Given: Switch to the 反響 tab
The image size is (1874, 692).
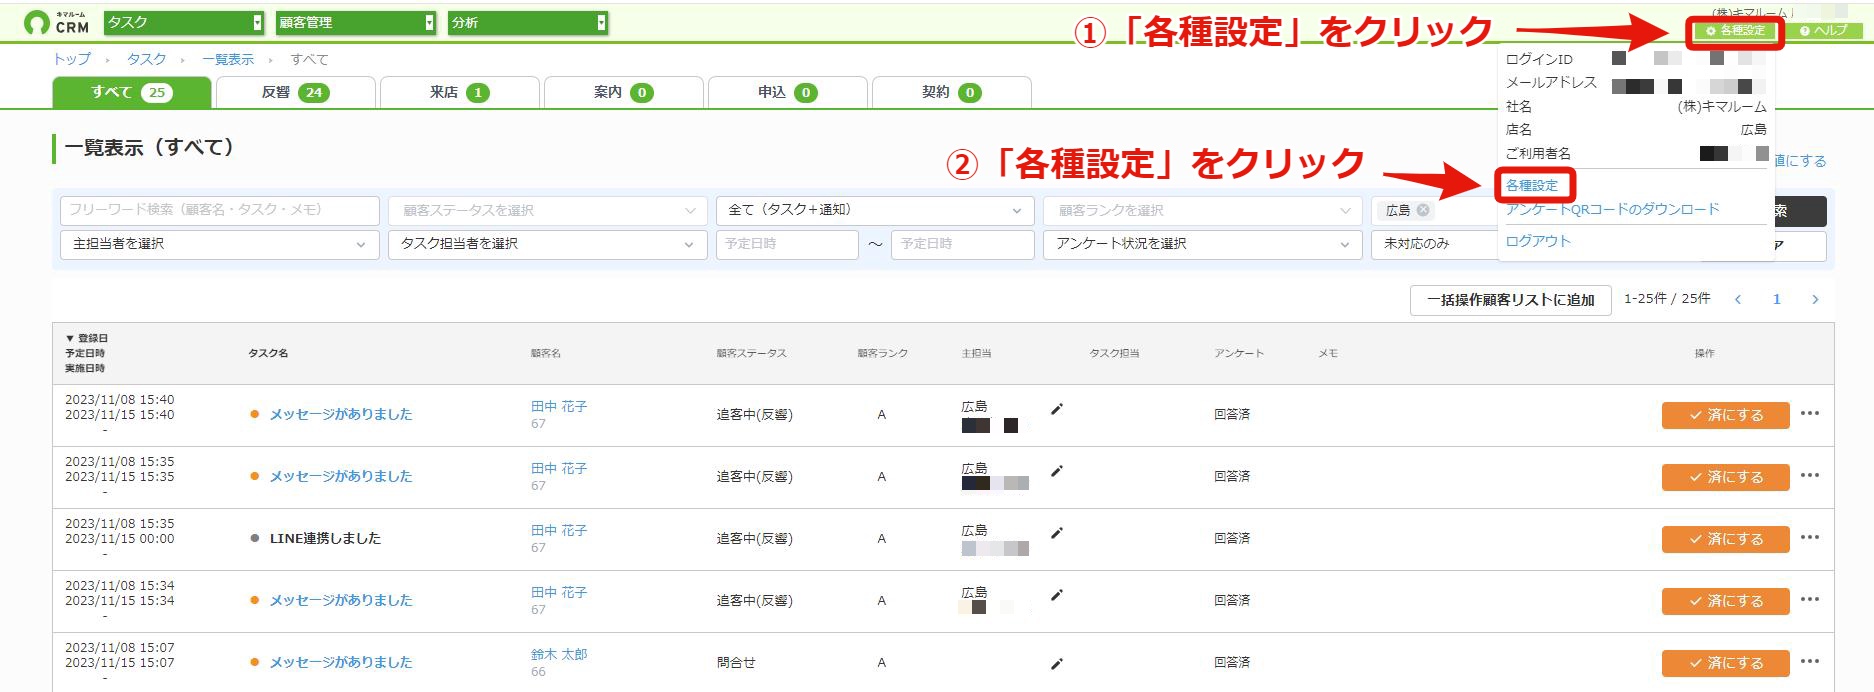Looking at the screenshot, I should (x=296, y=92).
